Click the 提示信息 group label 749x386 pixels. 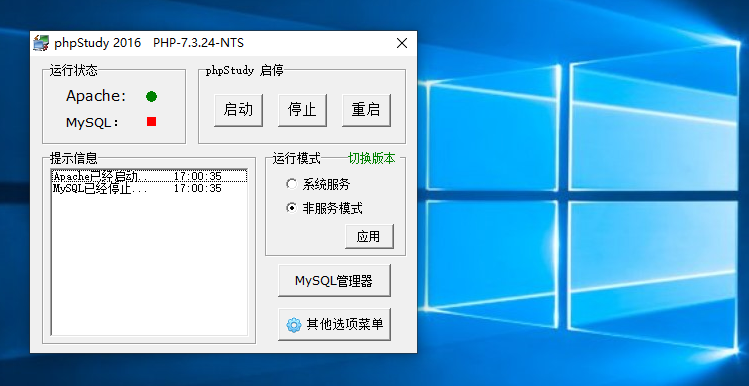pos(74,158)
